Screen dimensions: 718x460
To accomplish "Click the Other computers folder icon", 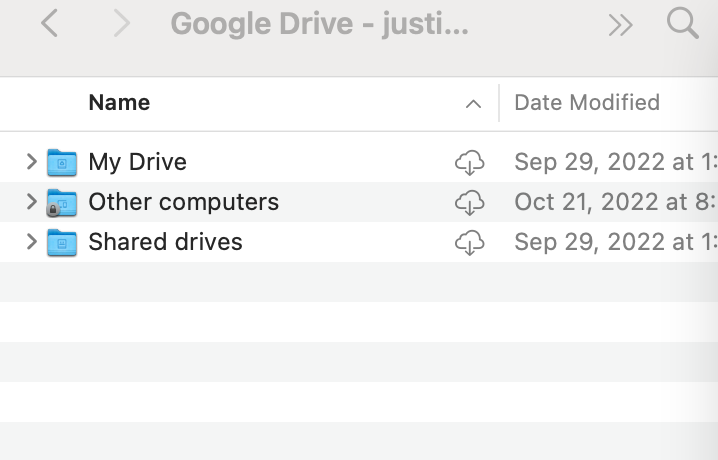I will point(62,202).
